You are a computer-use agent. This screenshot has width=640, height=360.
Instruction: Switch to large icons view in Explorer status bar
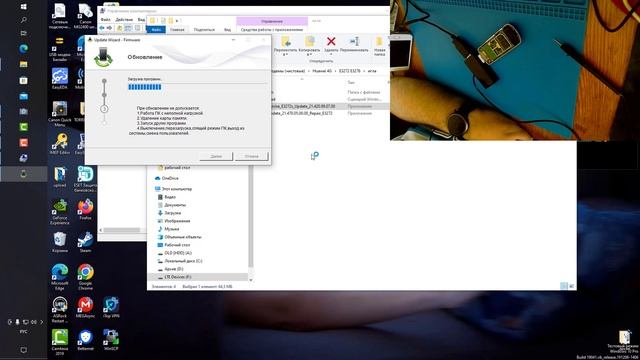pos(571,287)
